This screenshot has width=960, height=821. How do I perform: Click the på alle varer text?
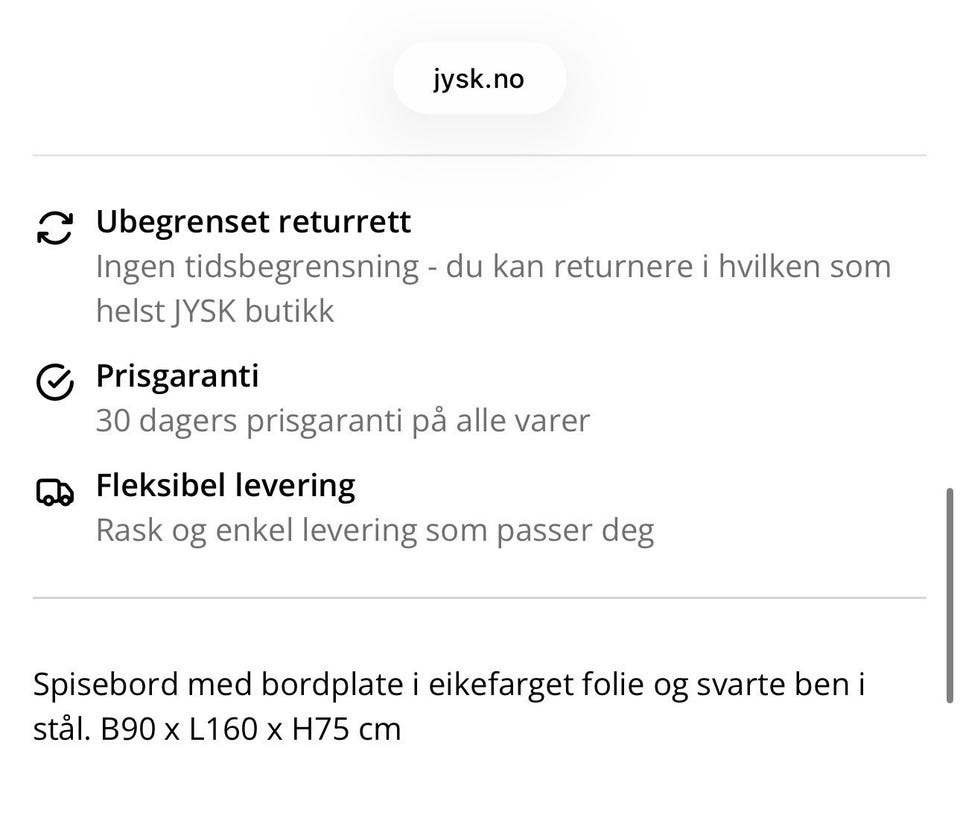click(500, 420)
